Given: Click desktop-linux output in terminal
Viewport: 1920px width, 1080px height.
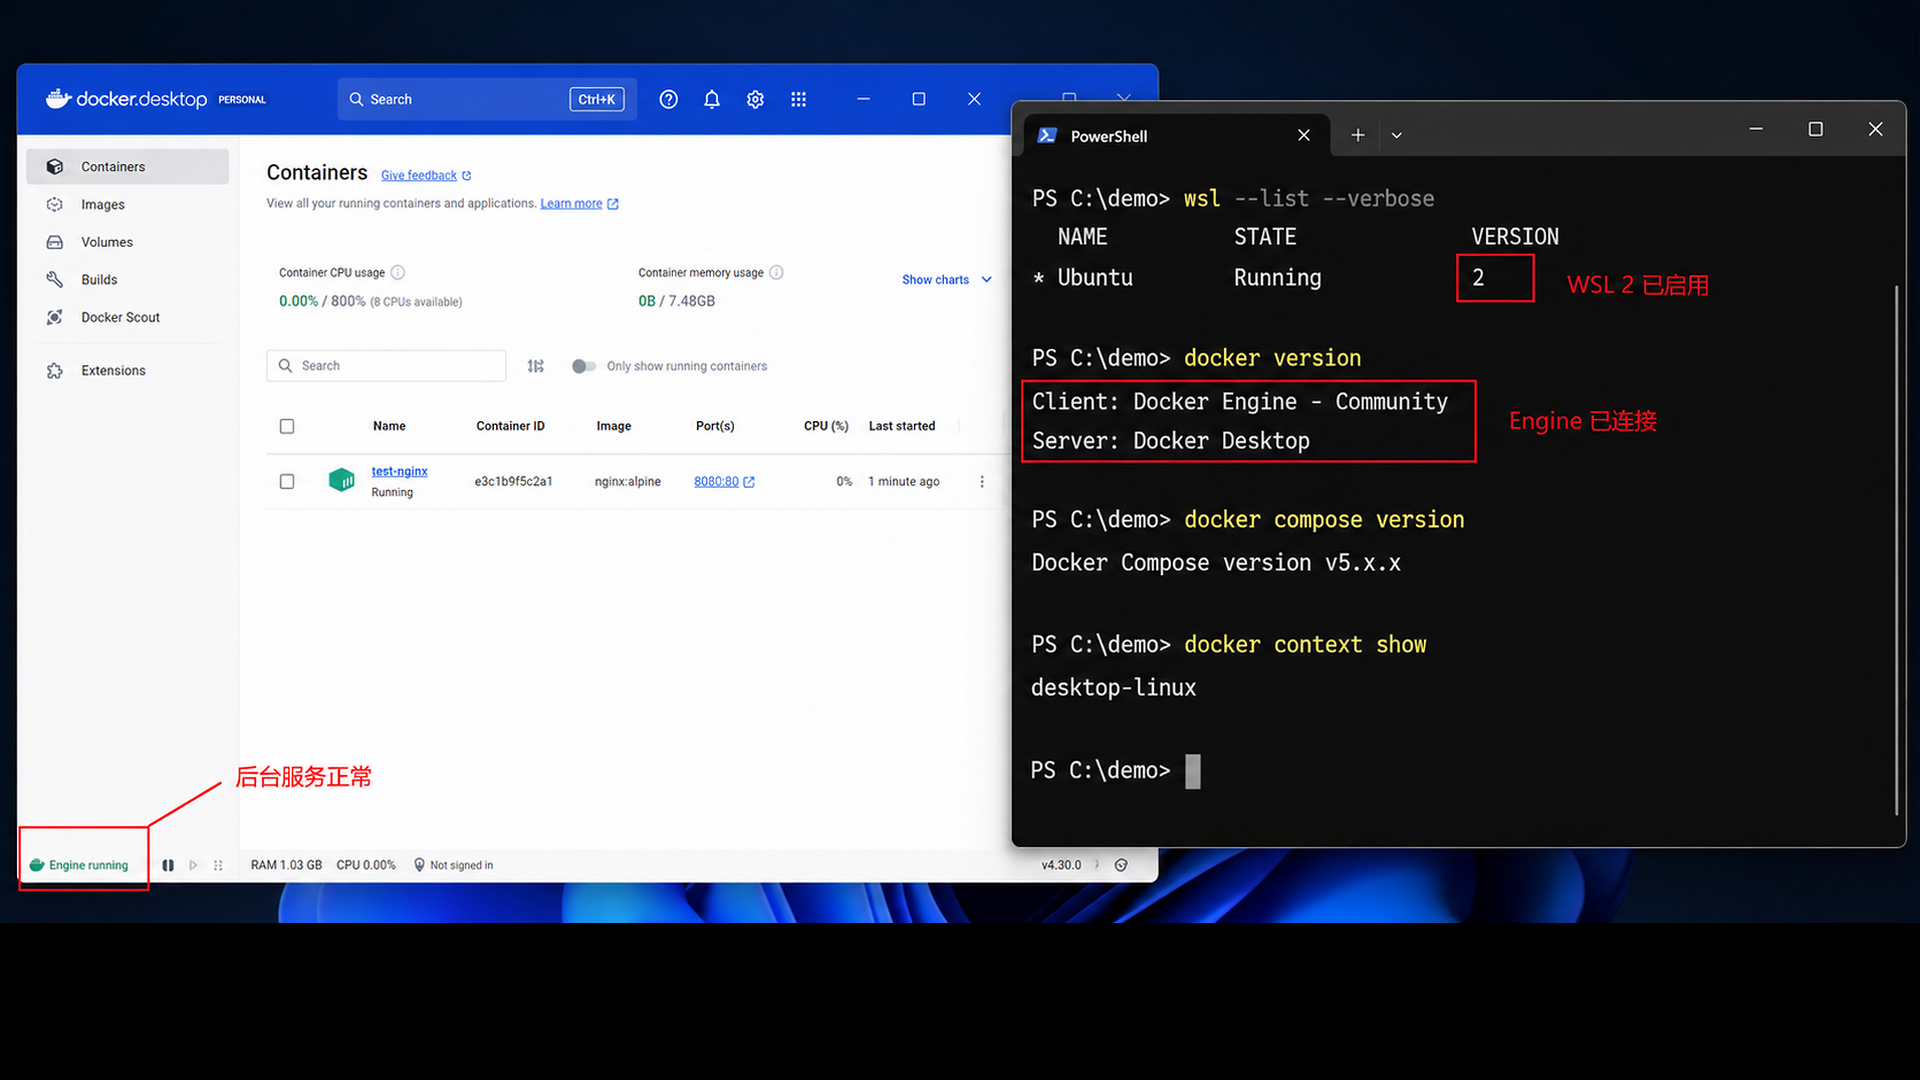Looking at the screenshot, I should (x=1113, y=687).
